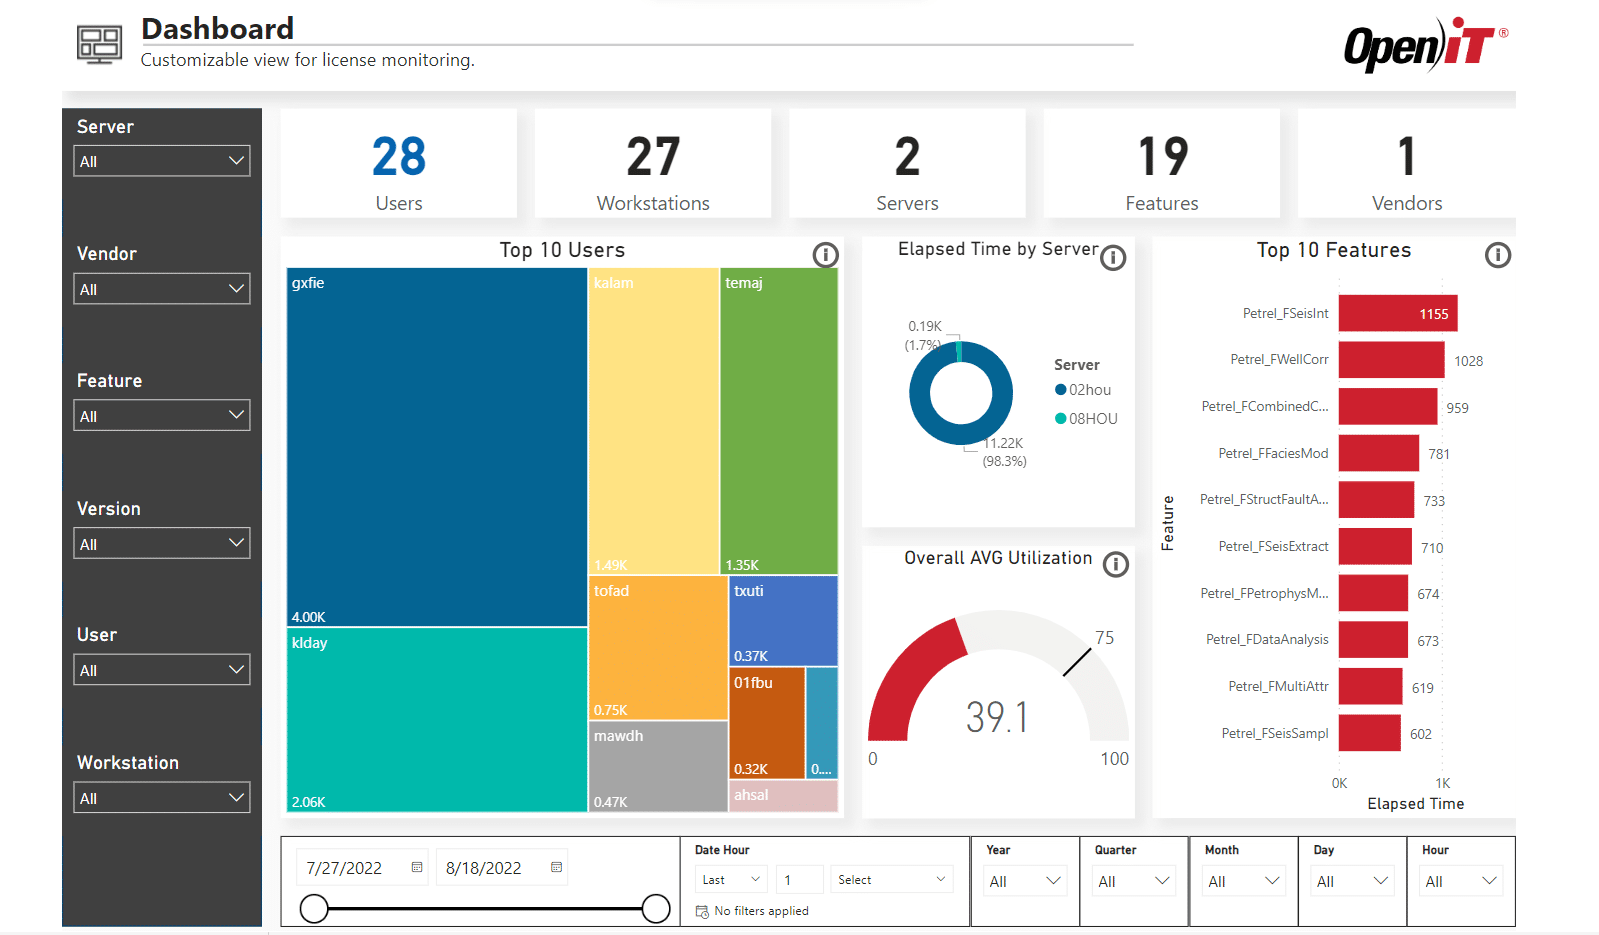The height and width of the screenshot is (935, 1599).
Task: Click the 7/27/2022 start date field
Action: click(x=364, y=868)
